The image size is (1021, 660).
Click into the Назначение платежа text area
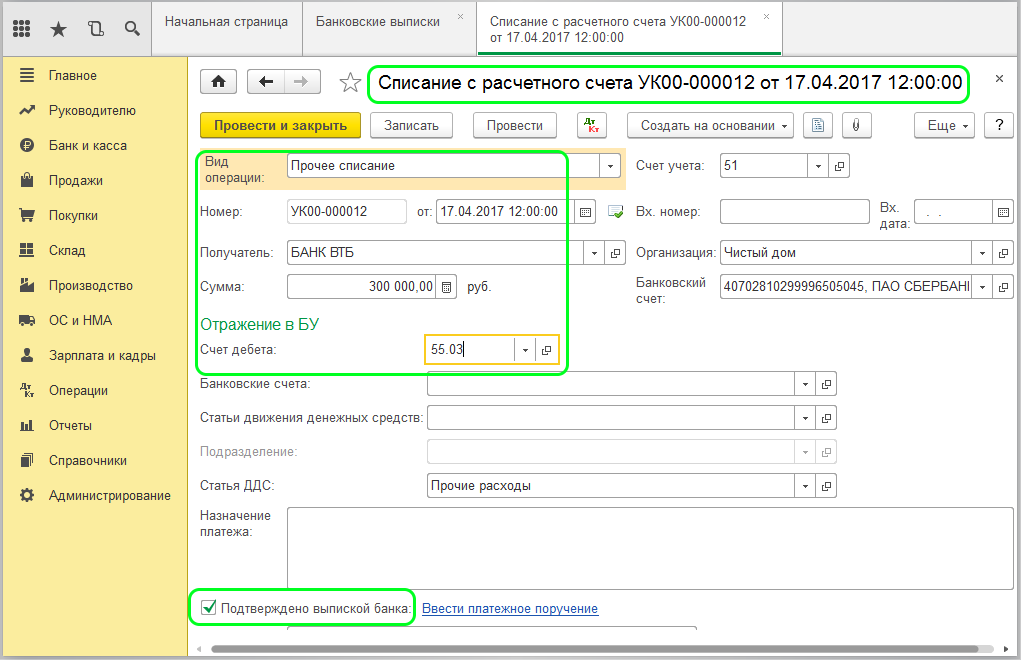tap(650, 547)
